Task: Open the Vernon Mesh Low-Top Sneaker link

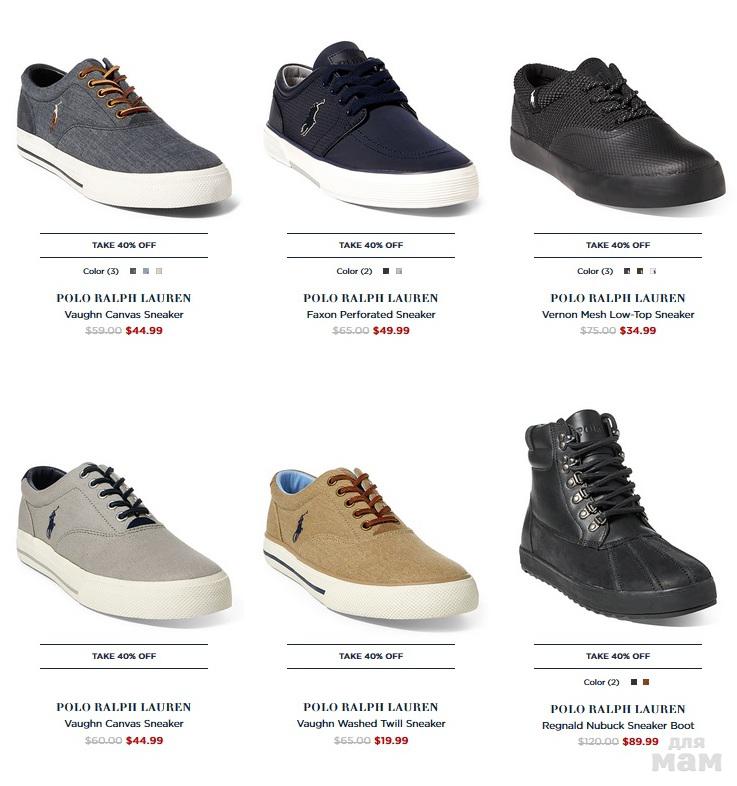Action: click(x=618, y=315)
